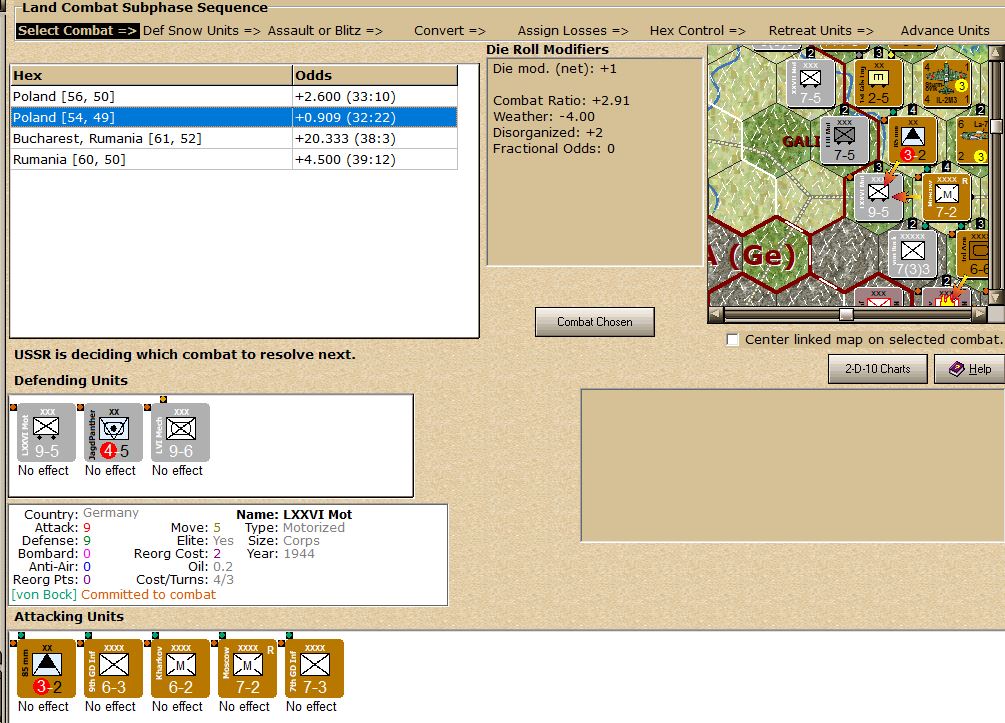
Task: Open the 2-D-10 Charts
Action: click(877, 369)
